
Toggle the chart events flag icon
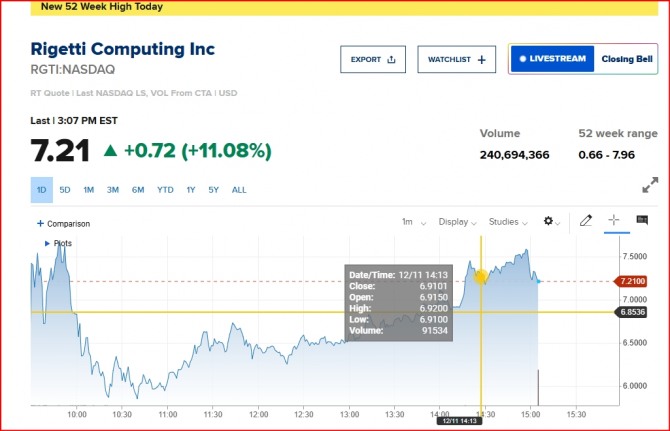[x=642, y=221]
